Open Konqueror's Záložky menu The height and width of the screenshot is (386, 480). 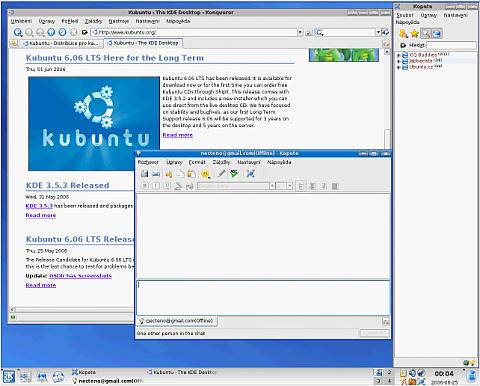[x=93, y=21]
